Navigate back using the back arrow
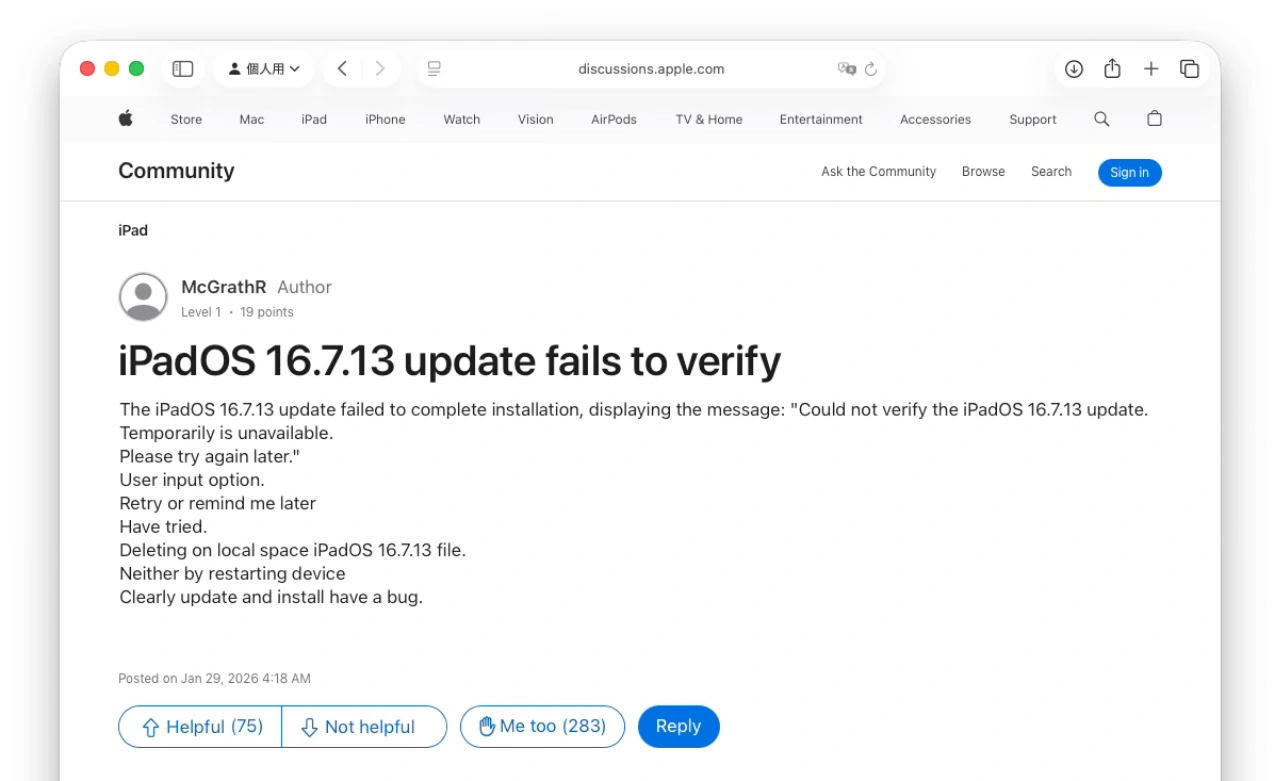Image resolution: width=1280 pixels, height=781 pixels. click(340, 68)
